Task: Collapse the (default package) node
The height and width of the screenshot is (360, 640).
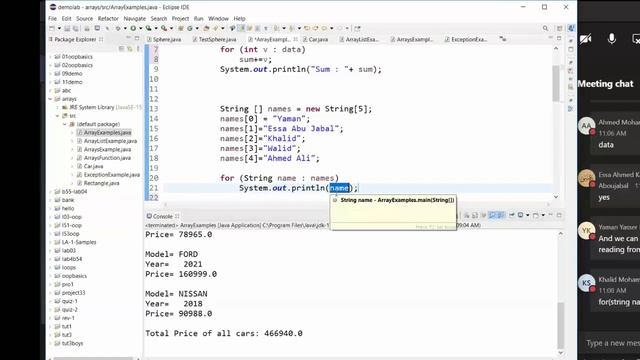Action: 64,124
